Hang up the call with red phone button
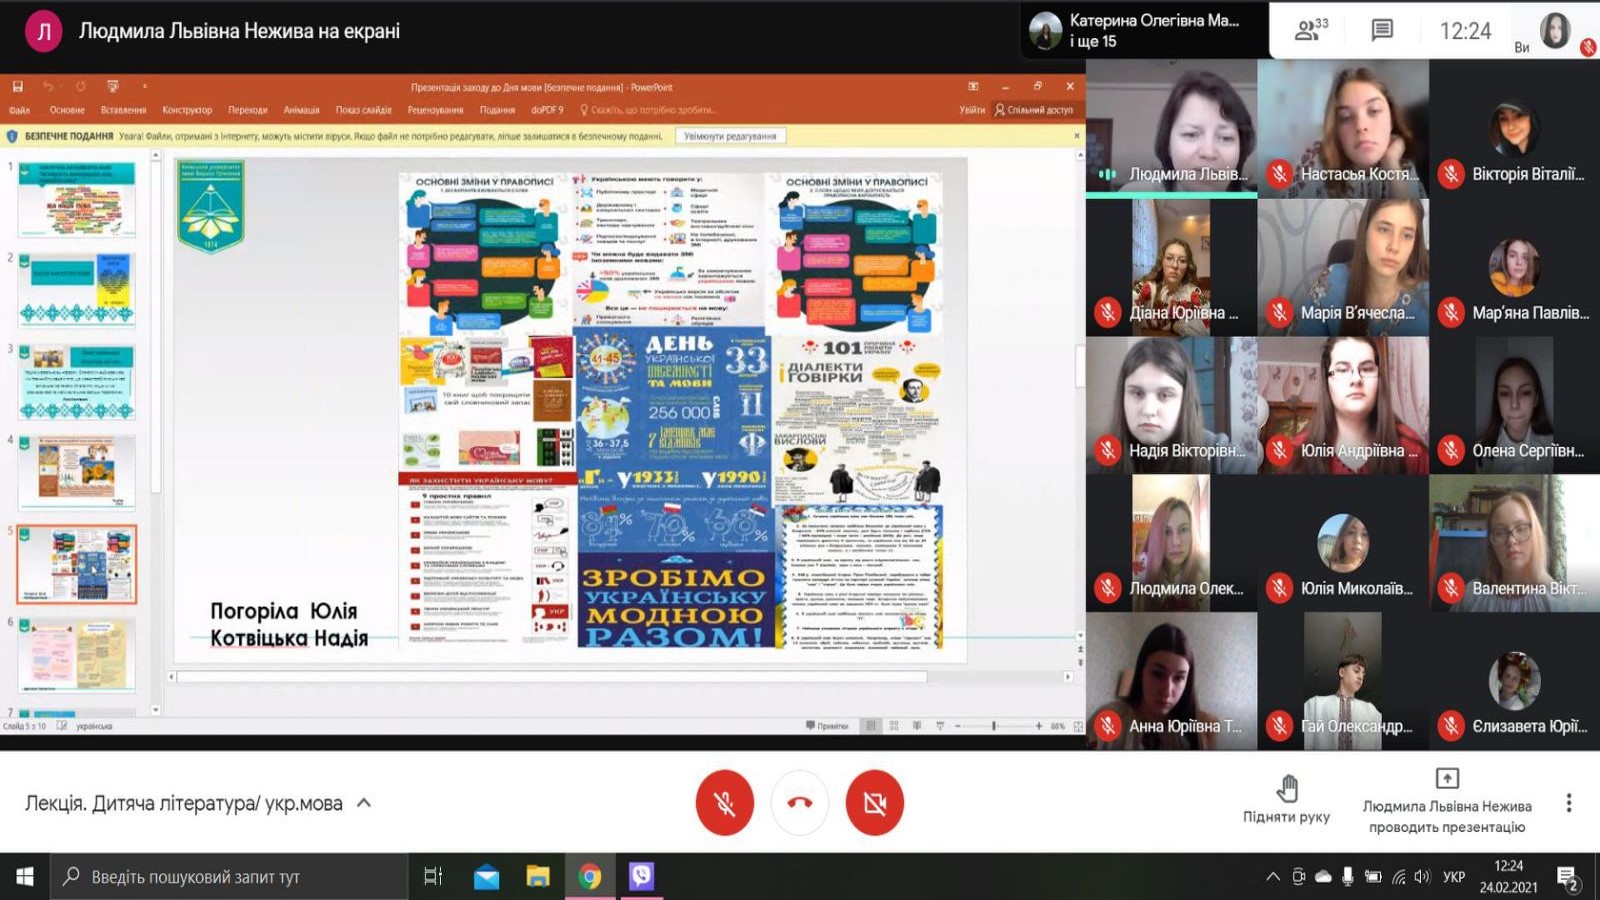Image resolution: width=1600 pixels, height=900 pixels. point(799,803)
